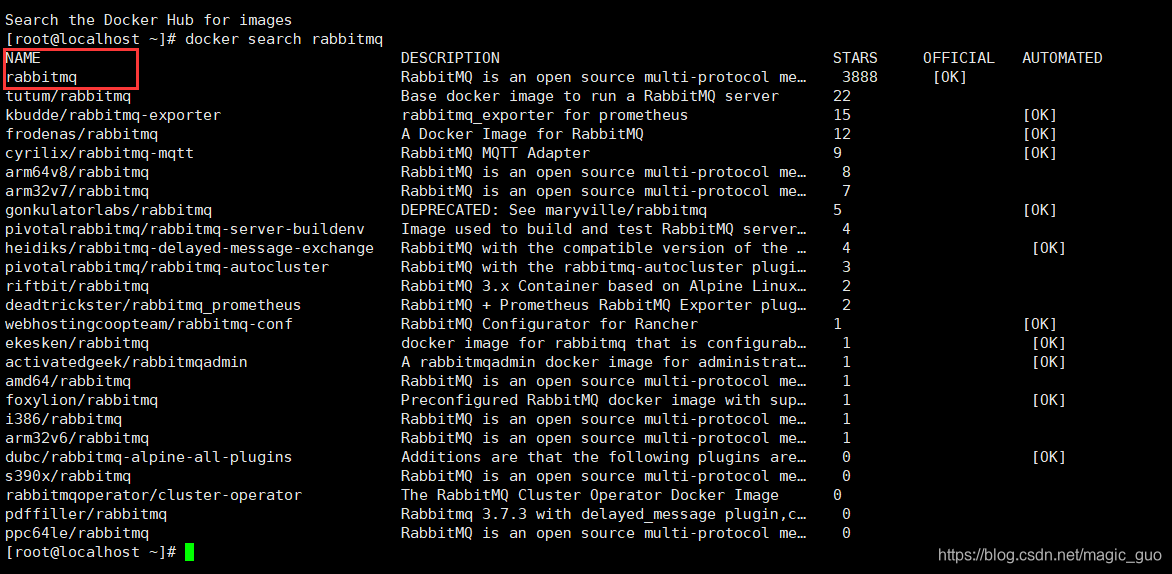Click automated [OK] in cyrilix/rabbitmq-mqtt row
Screen dimensions: 1172x574
1039,153
